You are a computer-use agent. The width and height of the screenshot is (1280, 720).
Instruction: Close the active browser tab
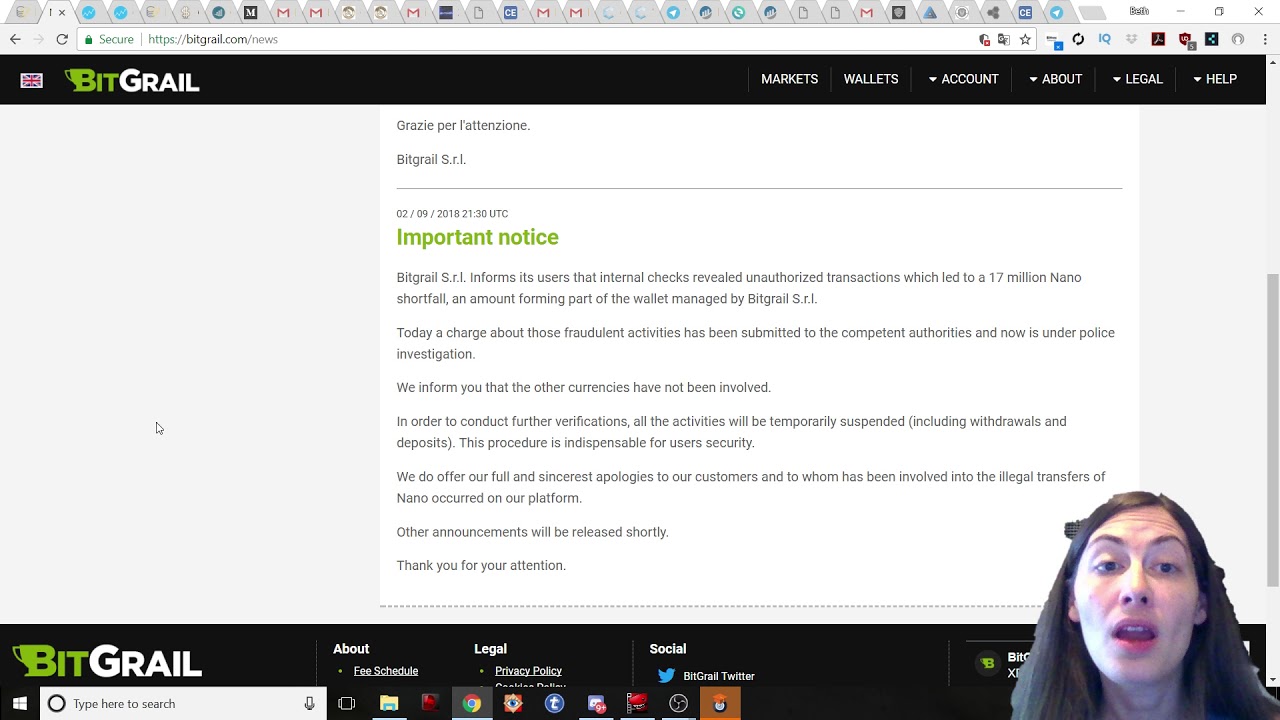(x=61, y=13)
